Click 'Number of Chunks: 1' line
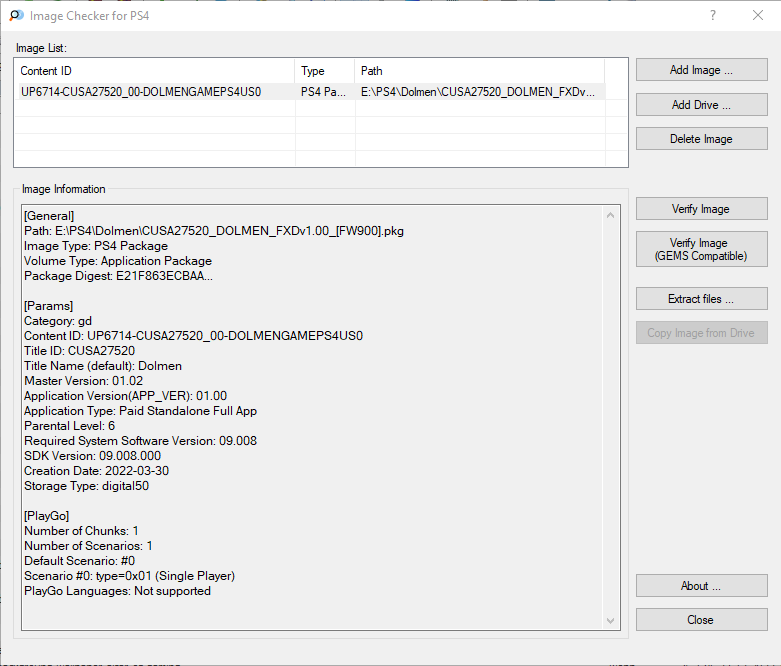 [x=81, y=531]
